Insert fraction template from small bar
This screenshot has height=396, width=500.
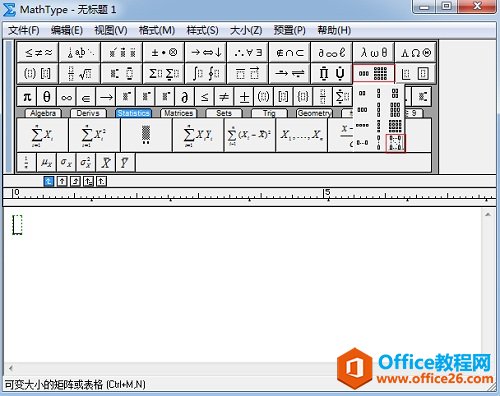pyautogui.click(x=322, y=97)
